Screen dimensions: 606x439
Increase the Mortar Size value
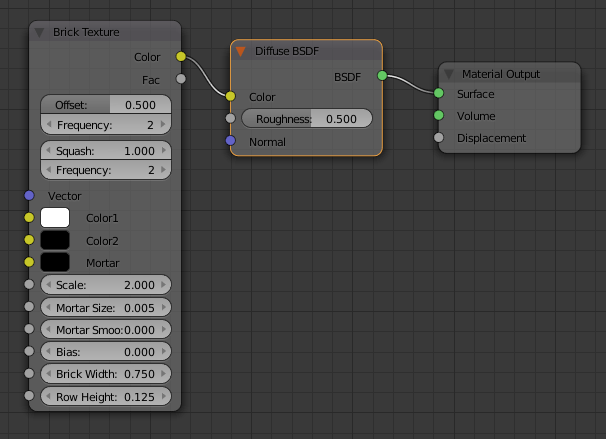(x=163, y=307)
